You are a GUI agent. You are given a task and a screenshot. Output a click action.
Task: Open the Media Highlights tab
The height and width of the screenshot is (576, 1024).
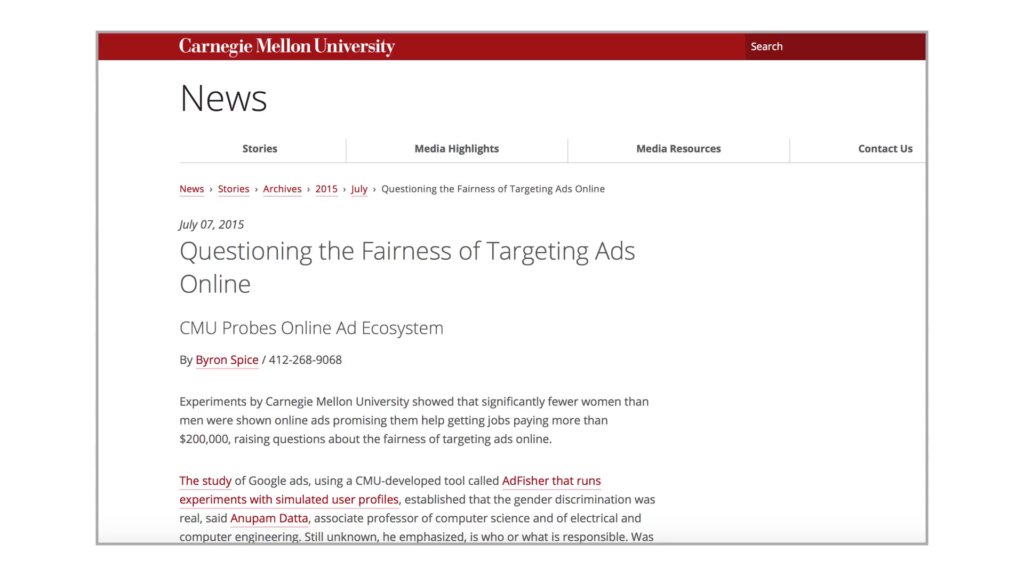tap(456, 149)
